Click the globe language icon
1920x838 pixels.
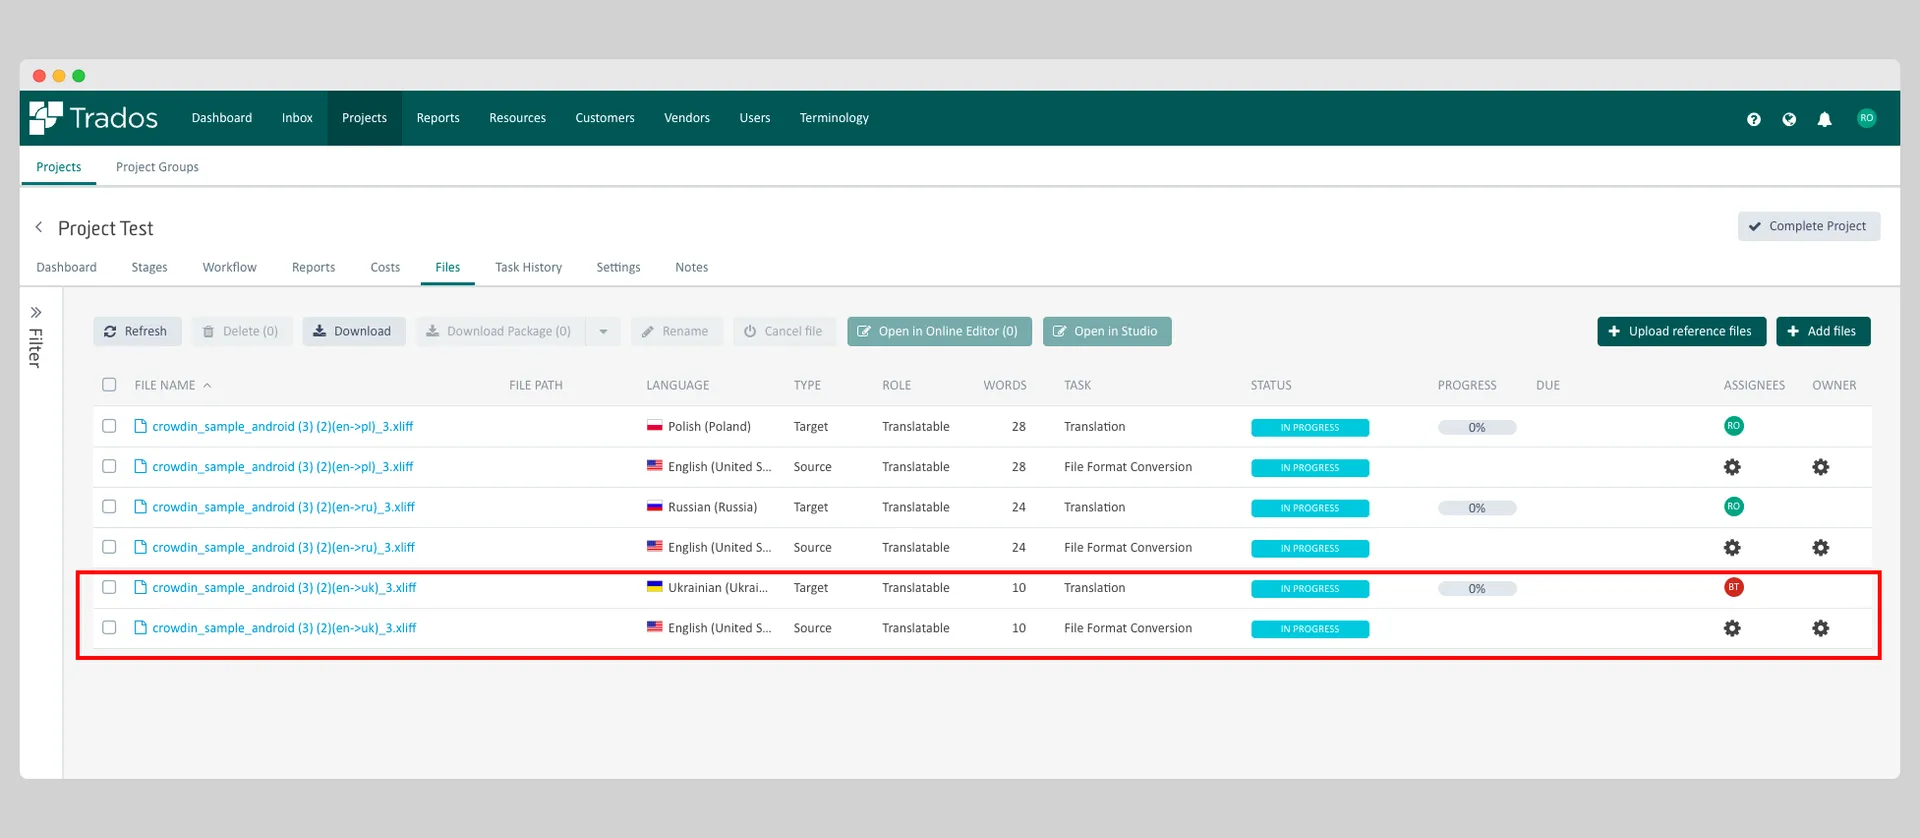1789,119
